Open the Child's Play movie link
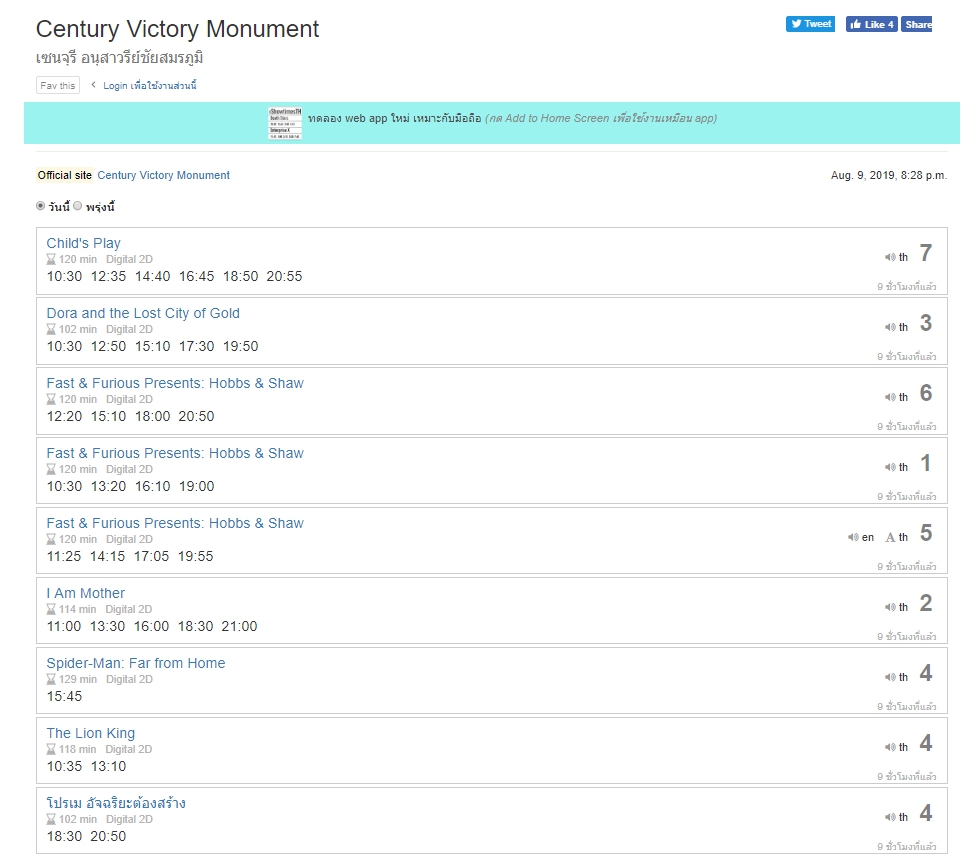The height and width of the screenshot is (862, 980). [x=83, y=243]
